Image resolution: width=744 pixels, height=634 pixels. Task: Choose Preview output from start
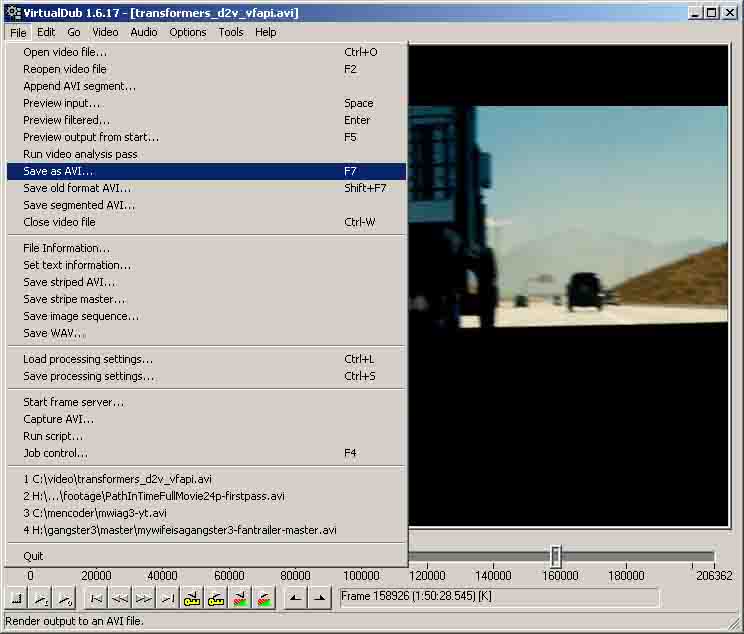click(206, 137)
